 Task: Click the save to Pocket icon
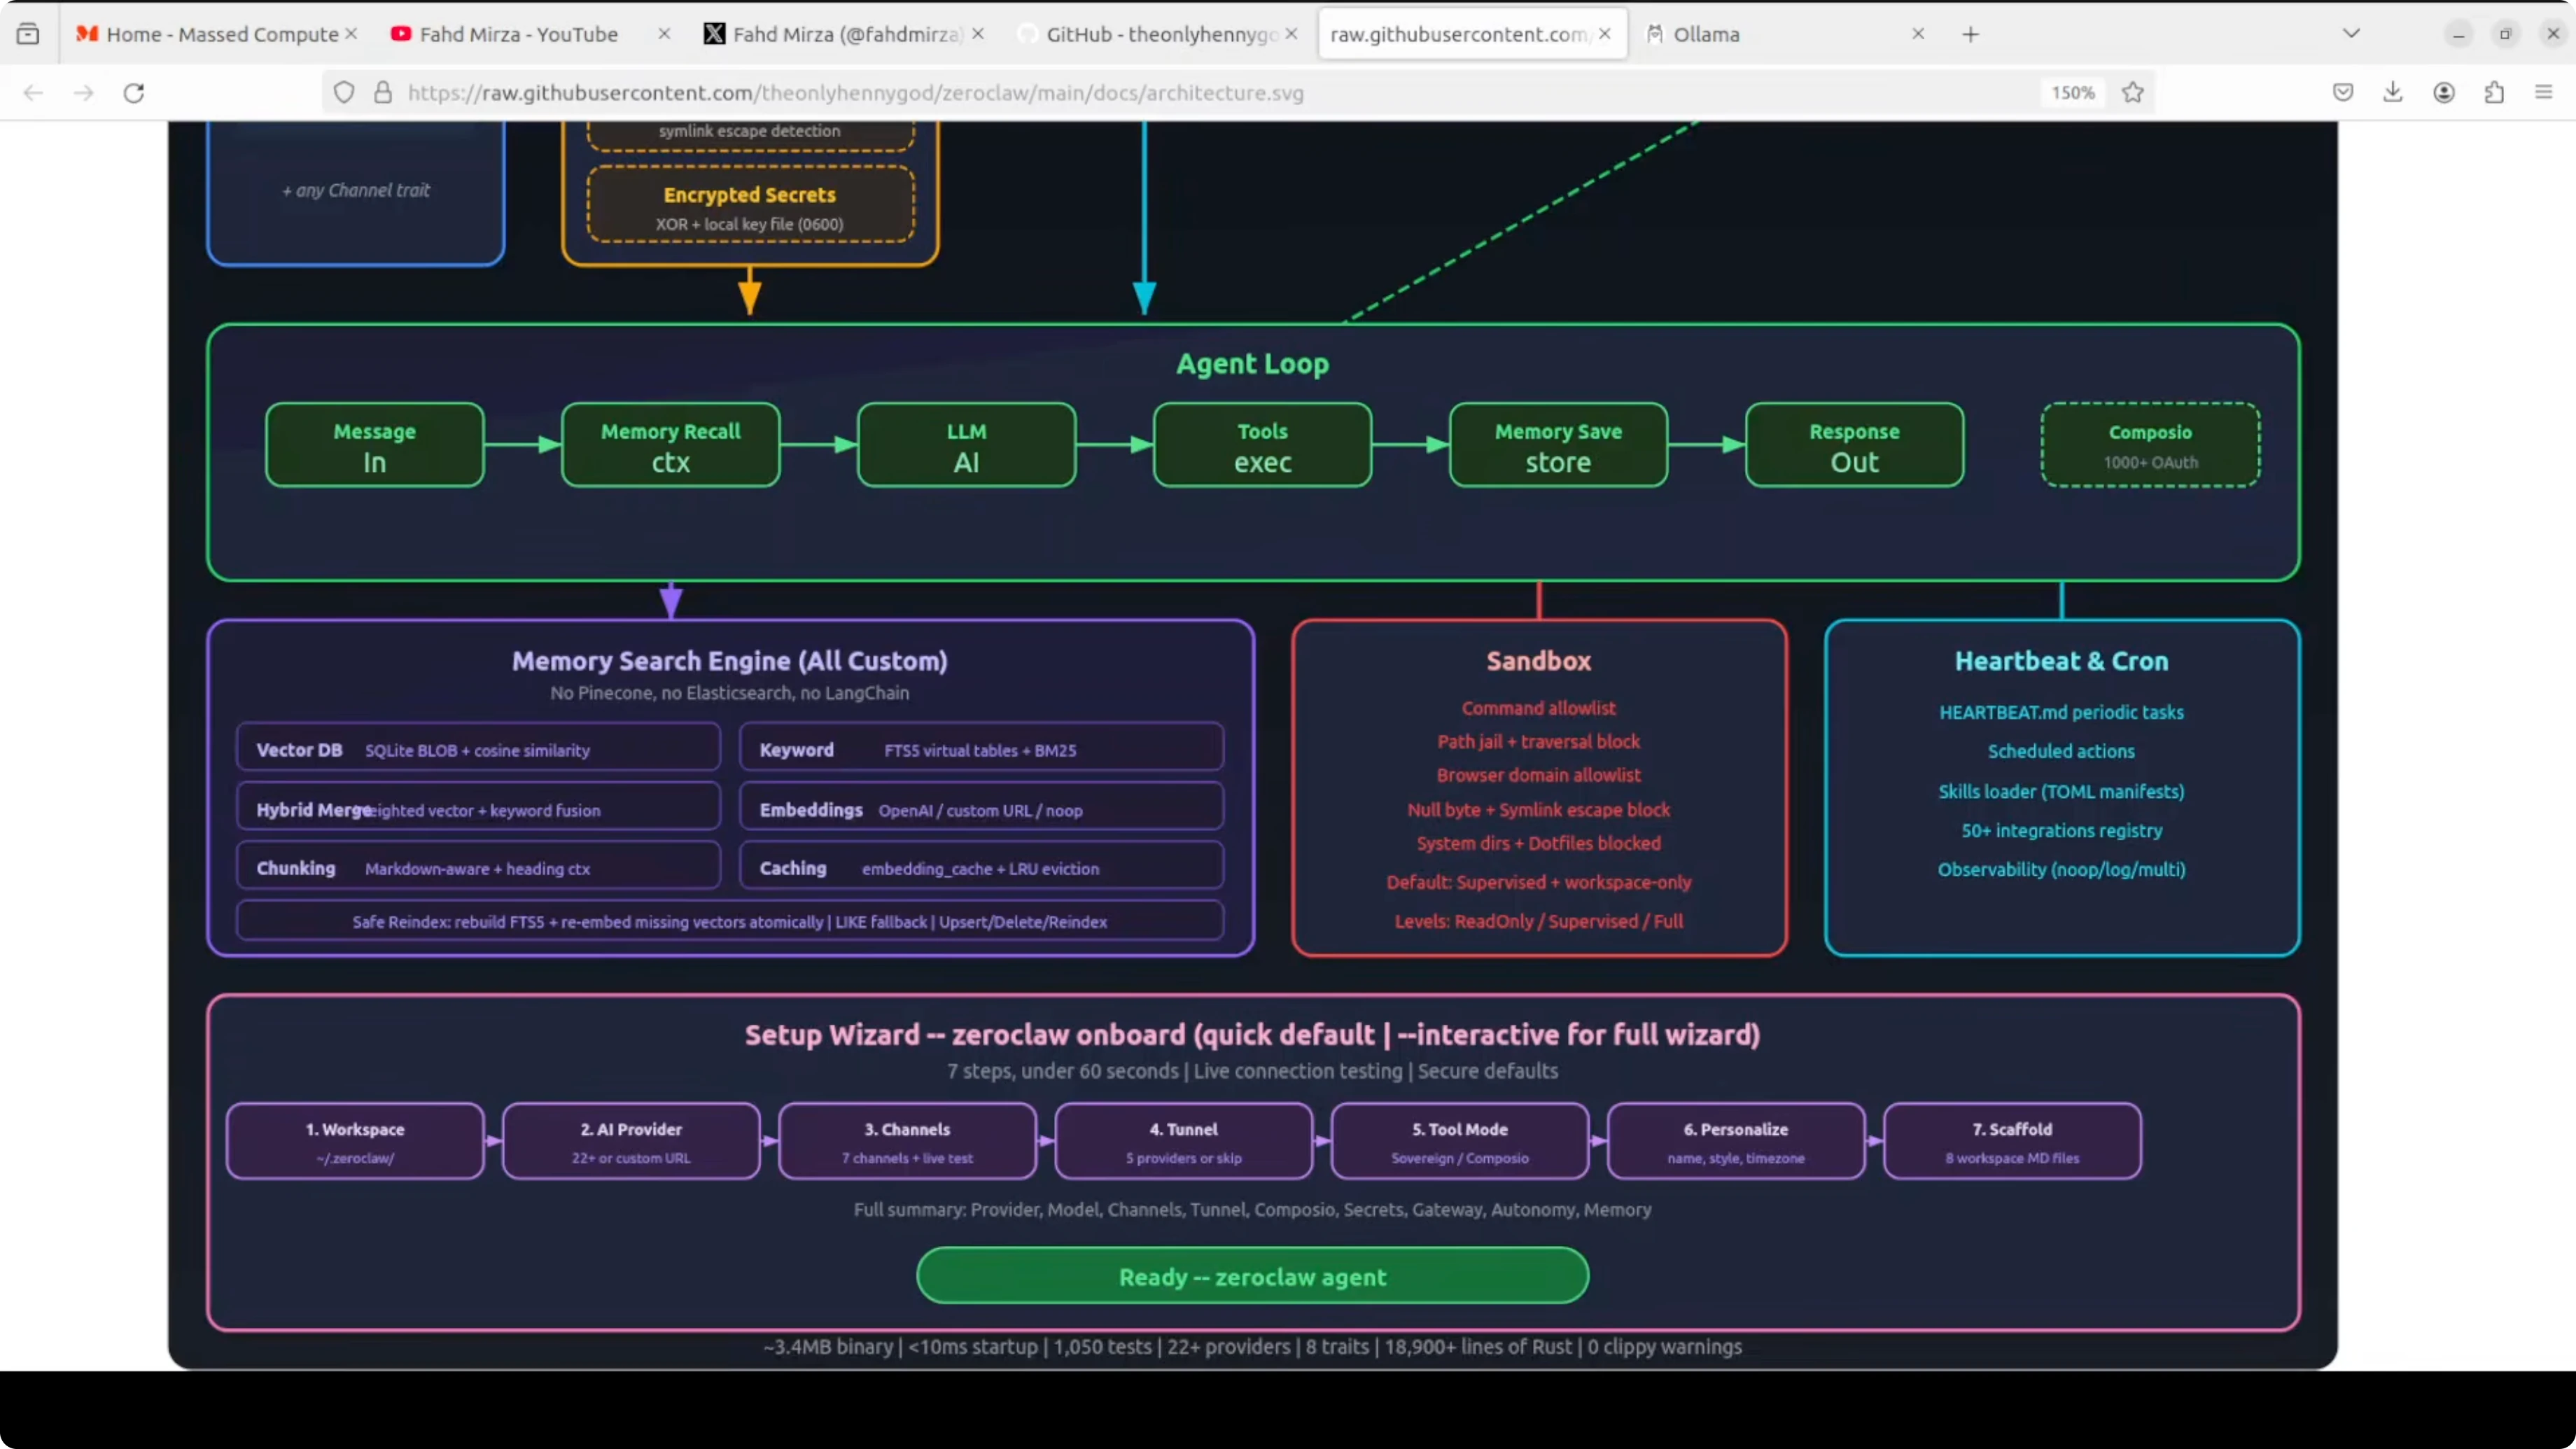(x=2343, y=93)
